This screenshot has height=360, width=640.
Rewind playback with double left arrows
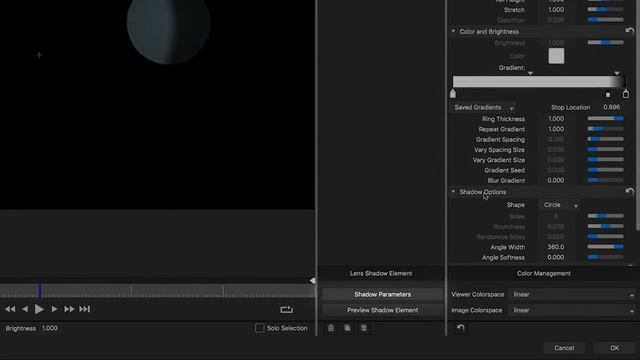[x=10, y=309]
